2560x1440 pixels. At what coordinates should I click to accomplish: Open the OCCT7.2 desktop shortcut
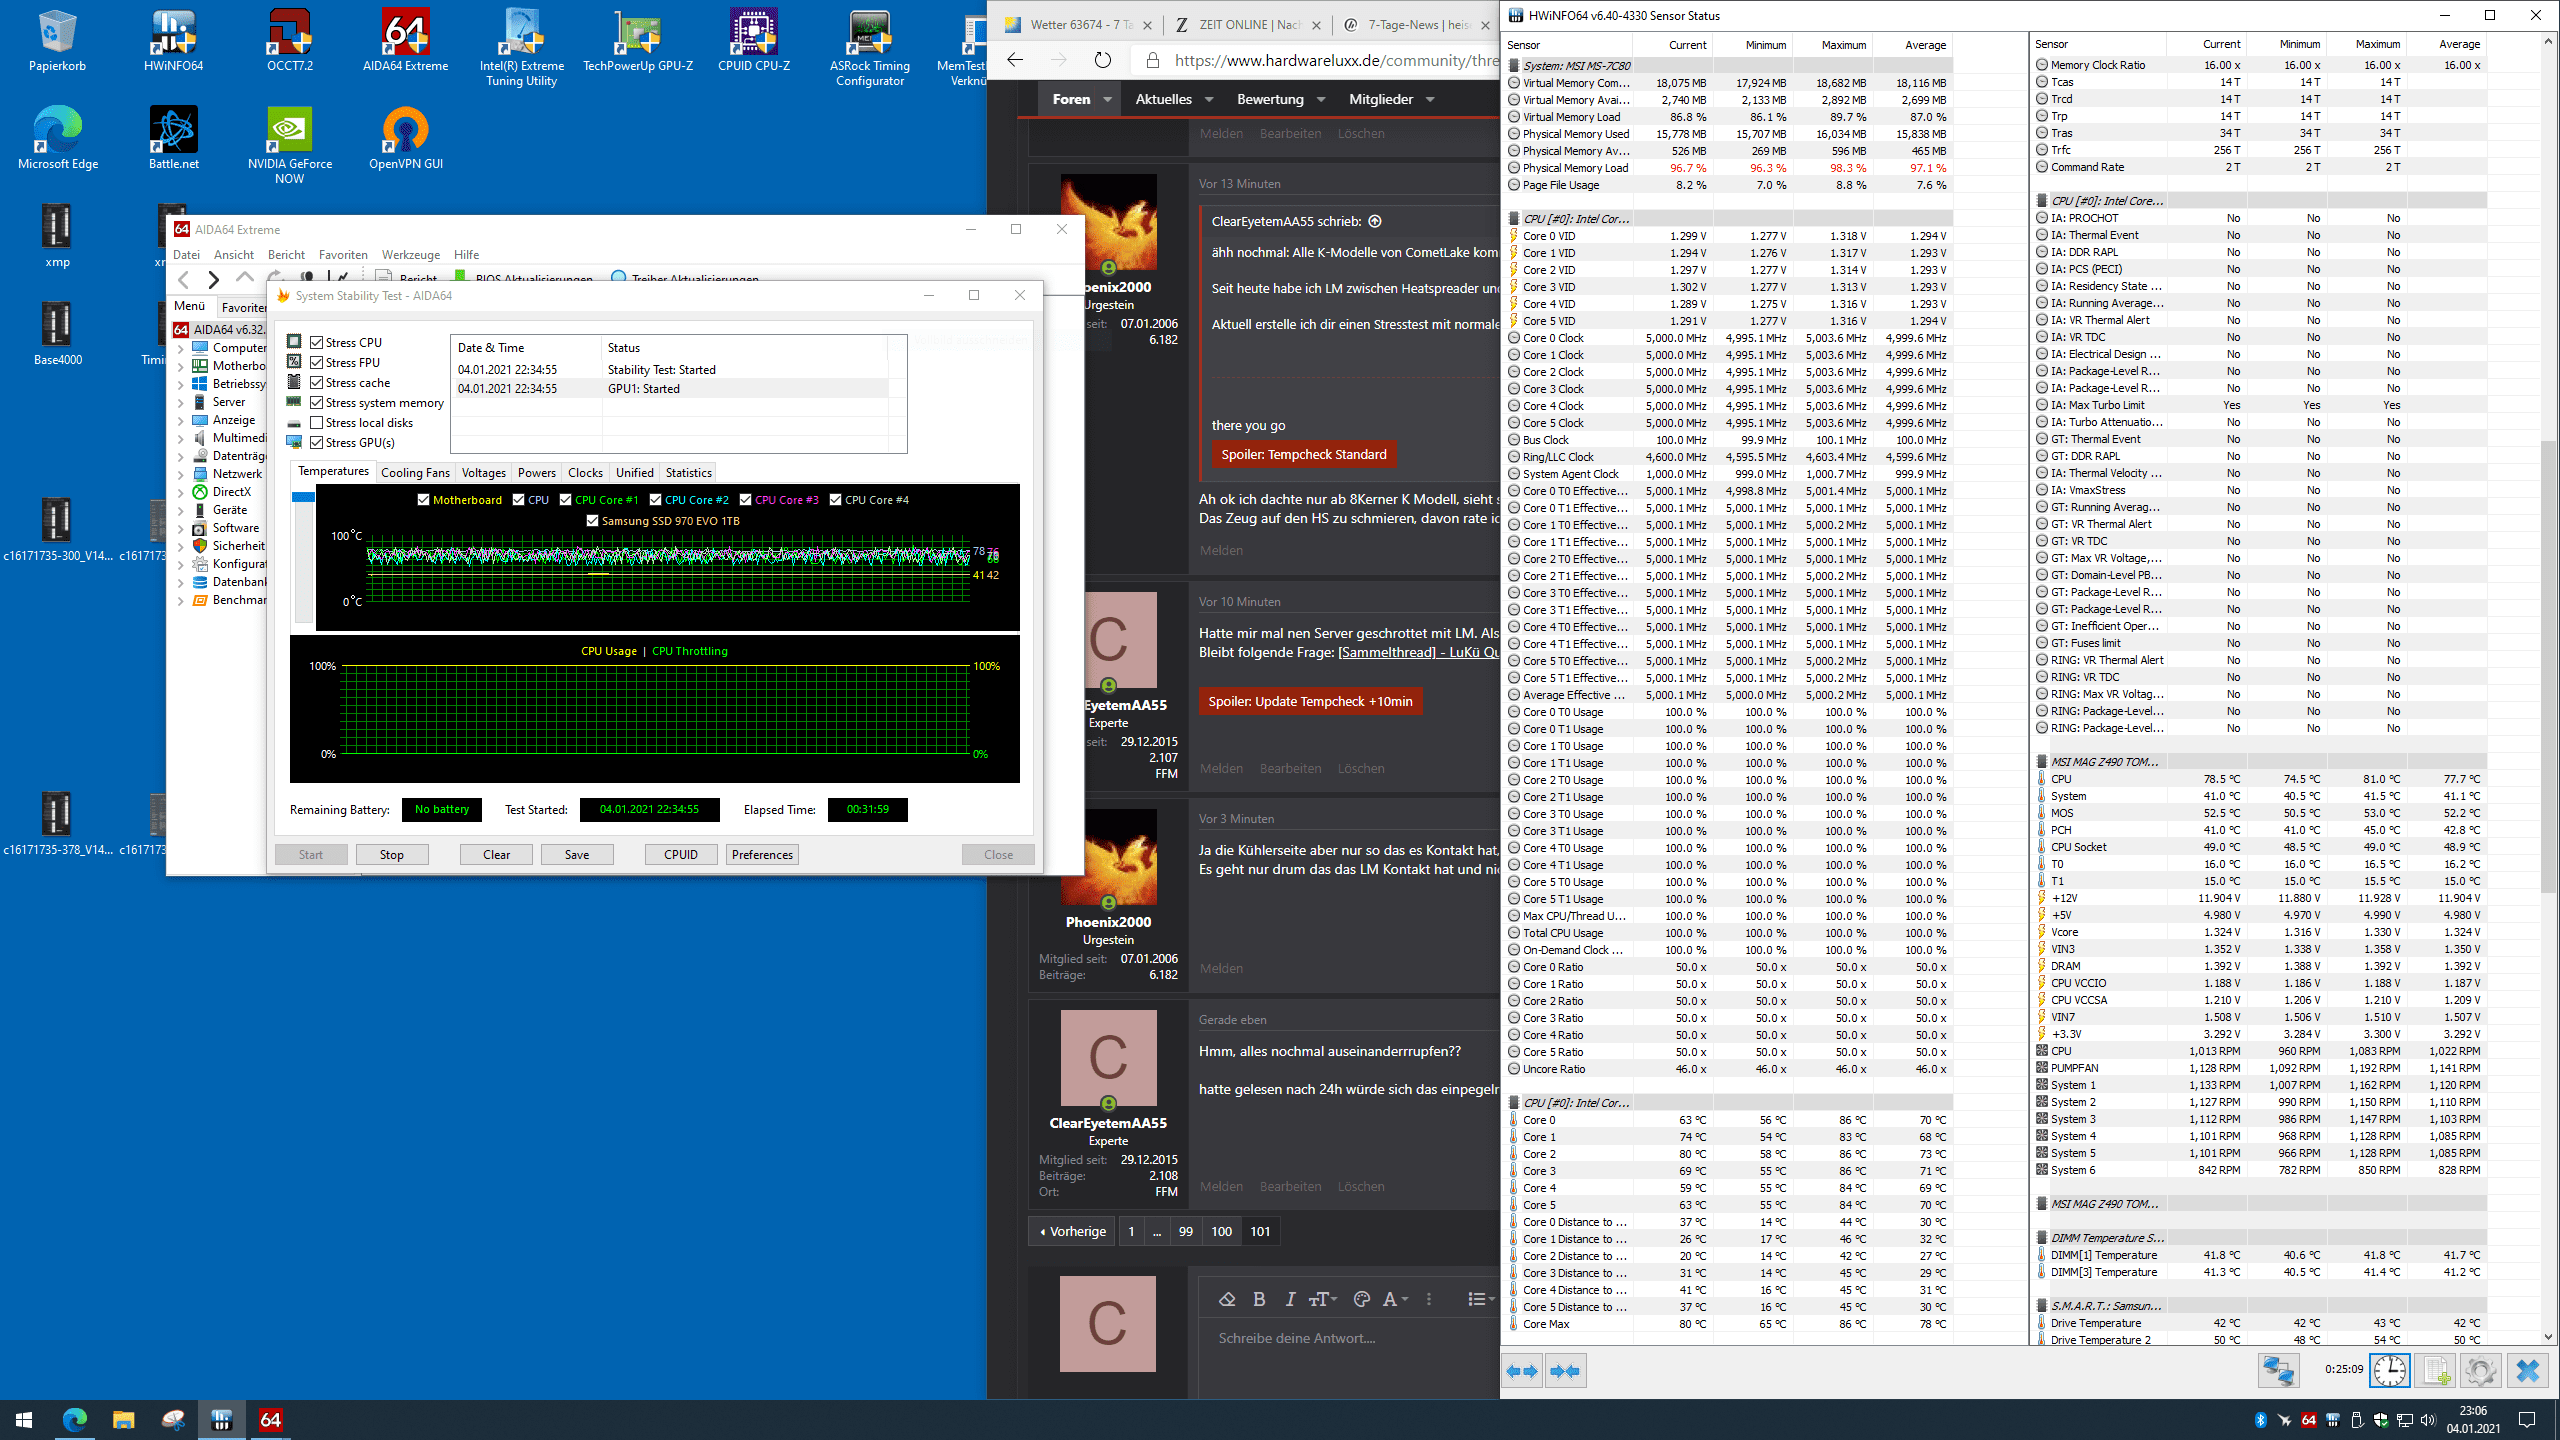click(x=289, y=40)
